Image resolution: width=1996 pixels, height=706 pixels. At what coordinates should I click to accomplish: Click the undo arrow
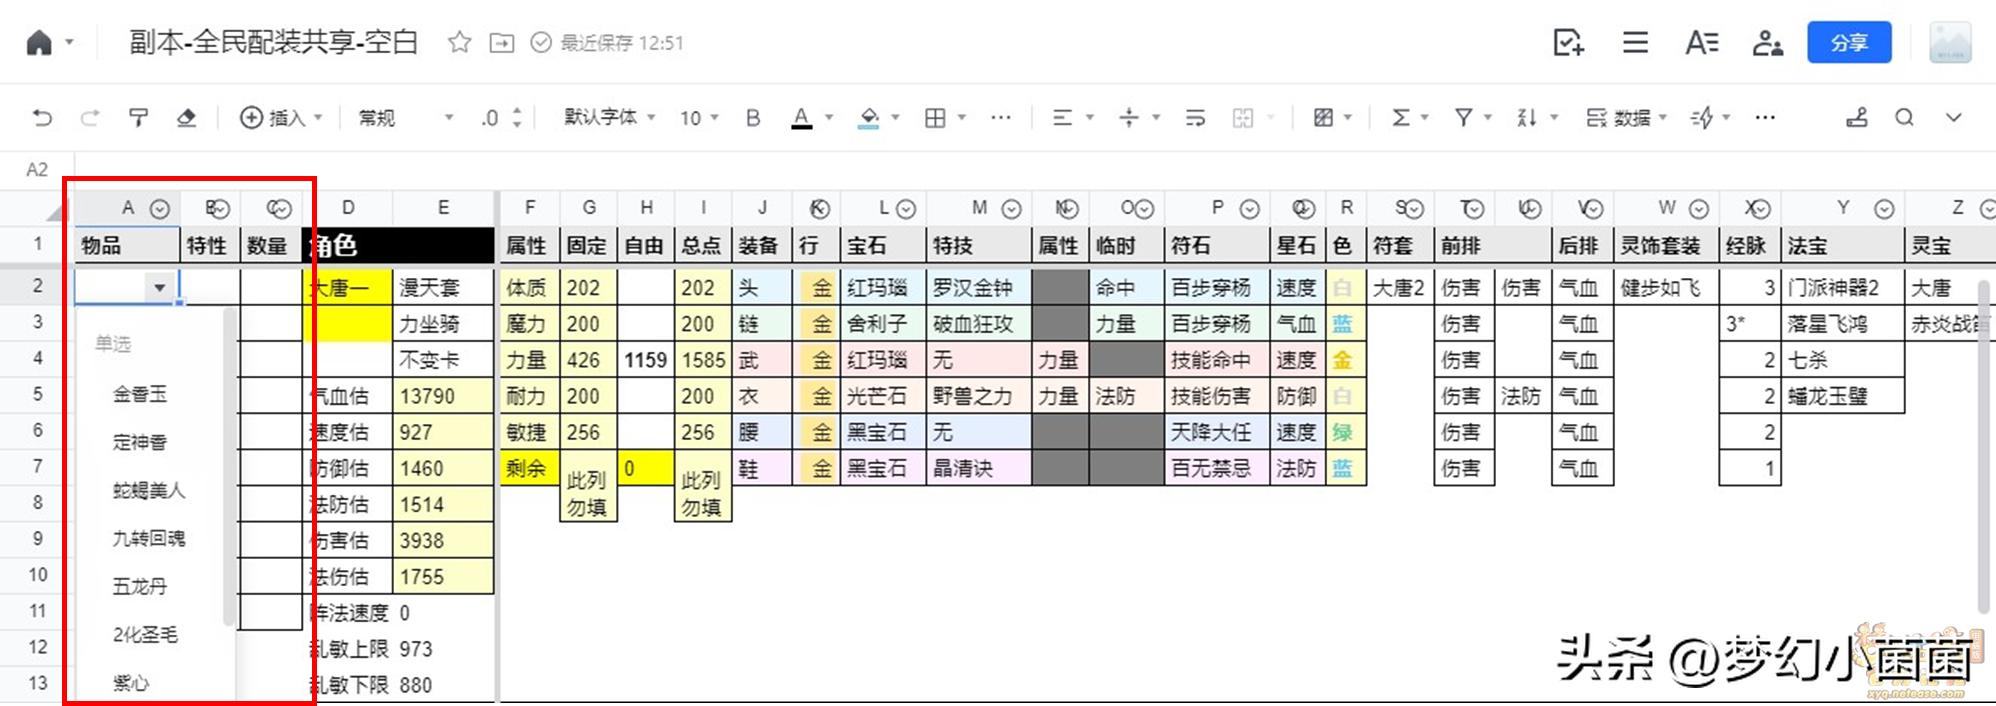(42, 118)
